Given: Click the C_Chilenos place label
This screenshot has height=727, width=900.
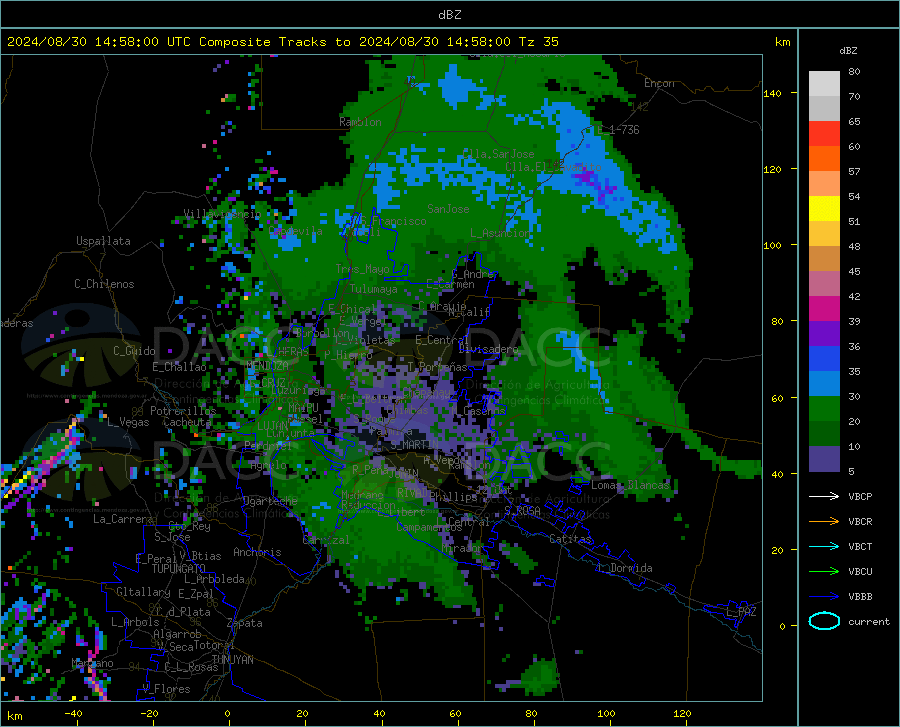Looking at the screenshot, I should 104,284.
